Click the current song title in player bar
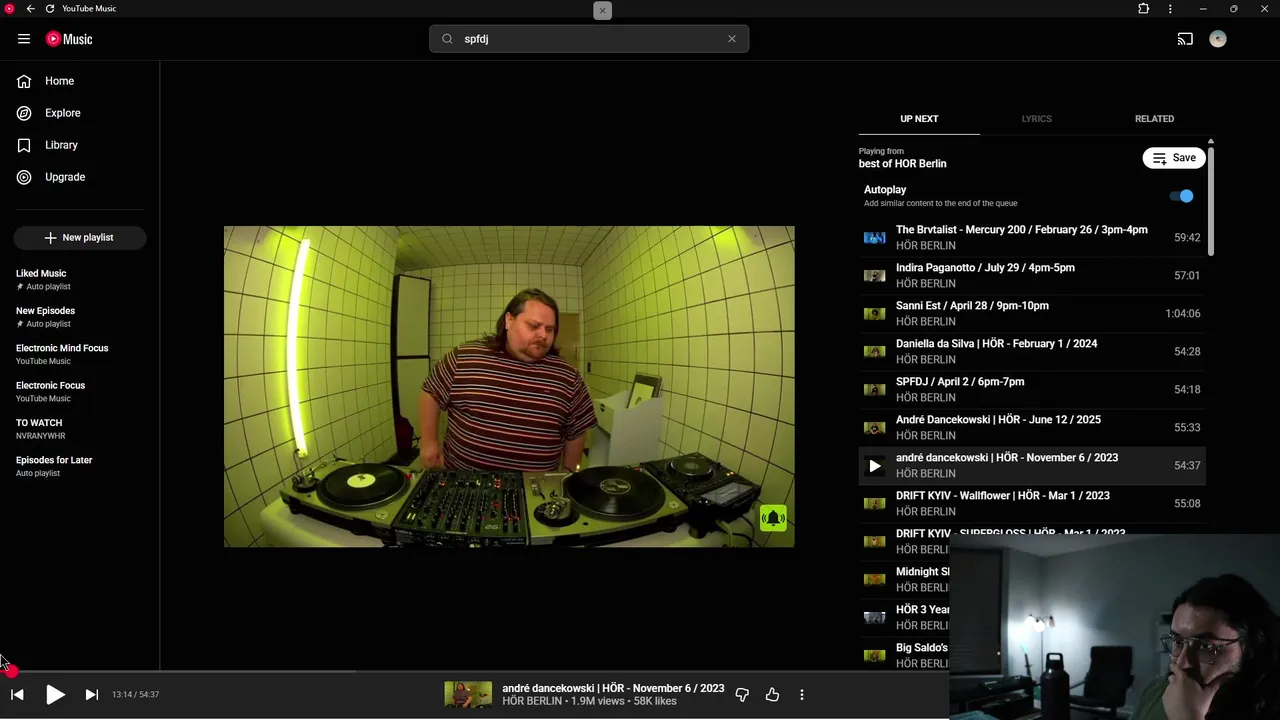The image size is (1280, 720). [613, 688]
